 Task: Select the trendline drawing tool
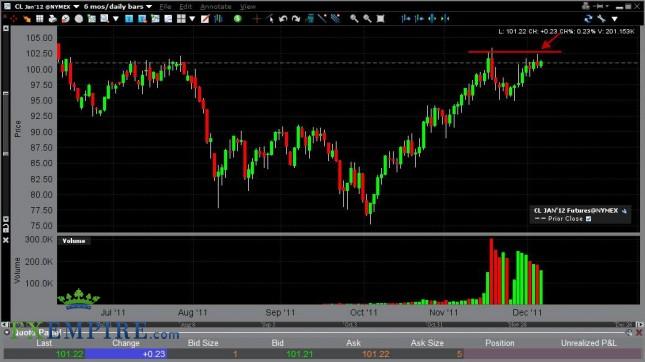(x=322, y=19)
